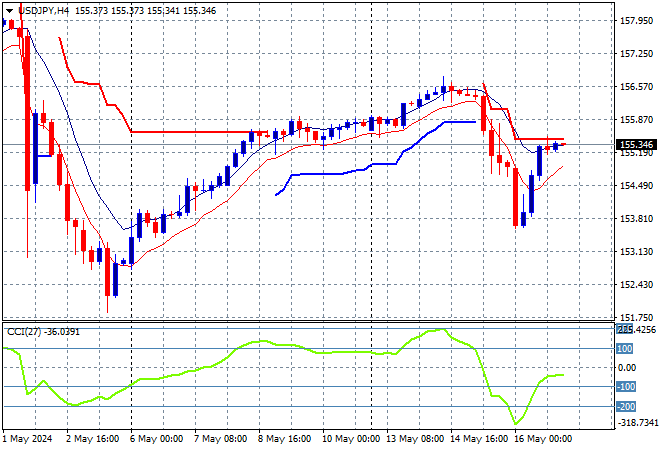Screen dimensions: 660x450
Task: Click the 152.430 price axis label
Action: click(636, 285)
